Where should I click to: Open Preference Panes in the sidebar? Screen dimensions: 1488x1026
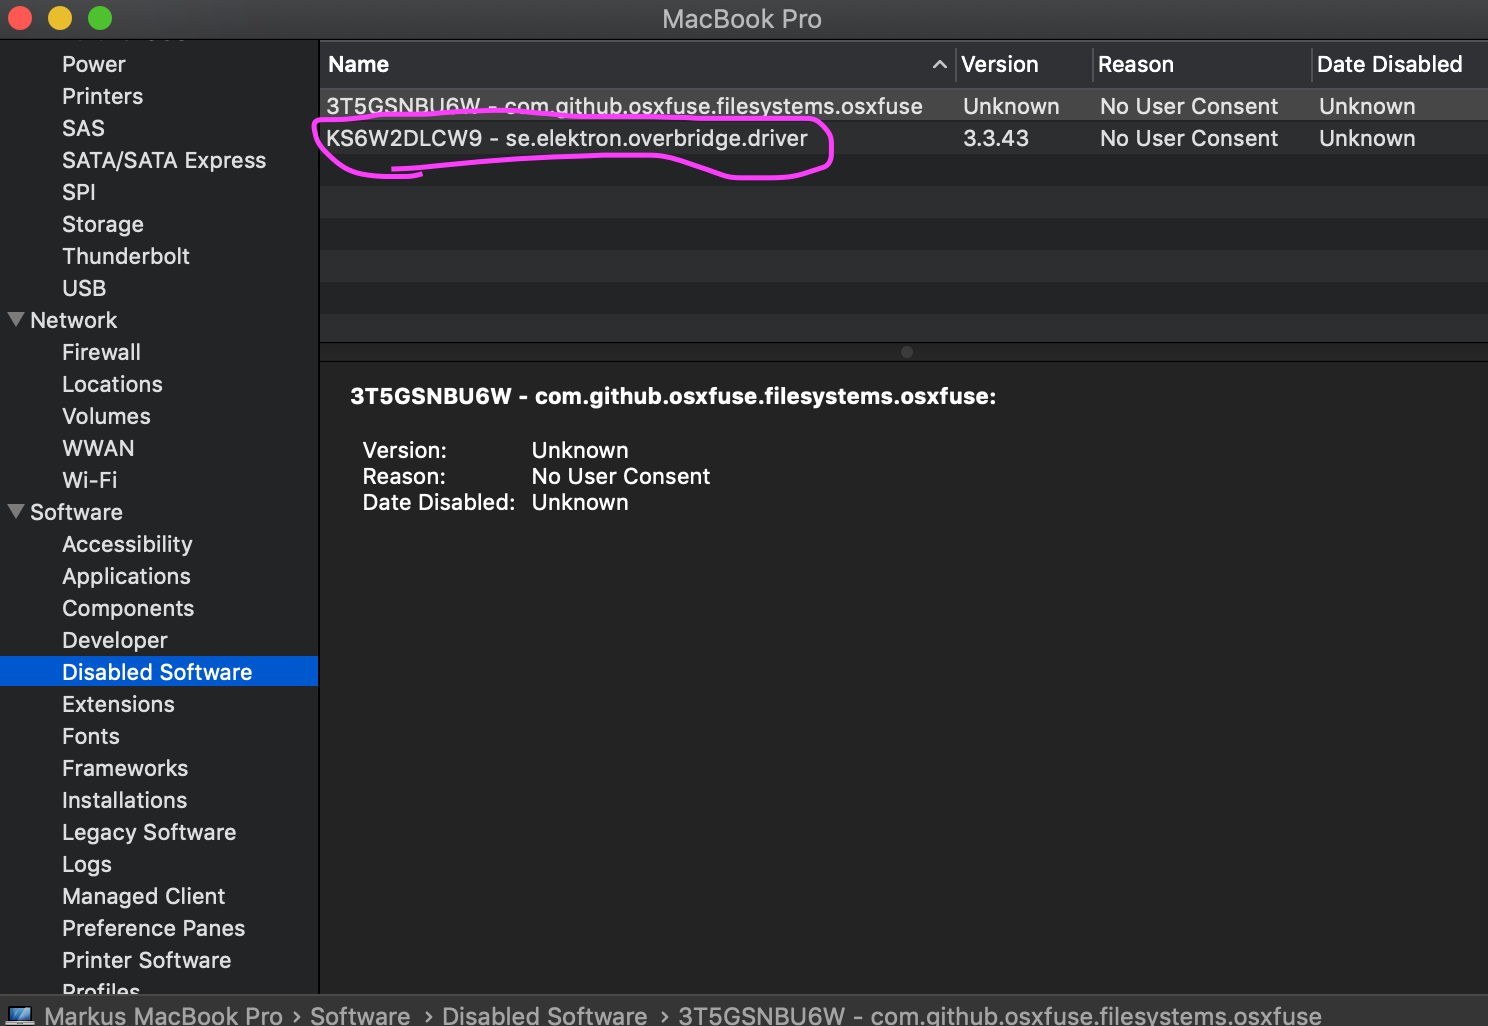(153, 928)
